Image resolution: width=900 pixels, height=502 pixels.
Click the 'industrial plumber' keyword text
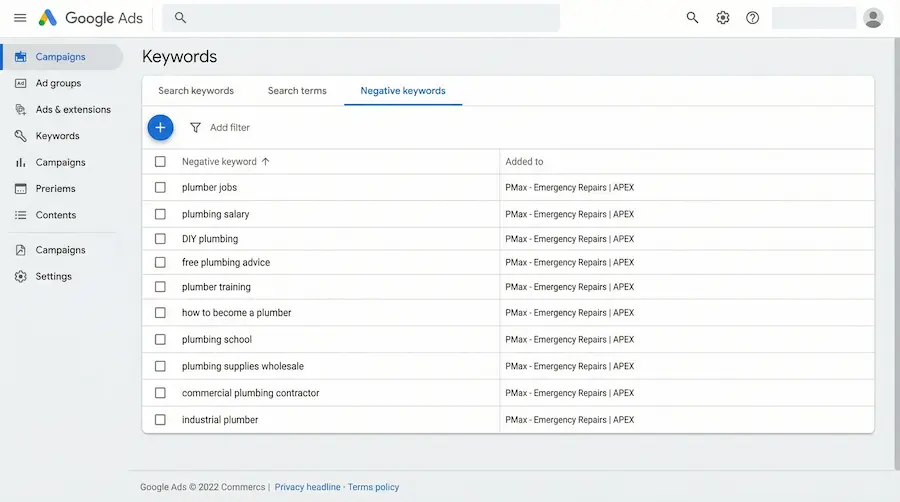tap(220, 420)
